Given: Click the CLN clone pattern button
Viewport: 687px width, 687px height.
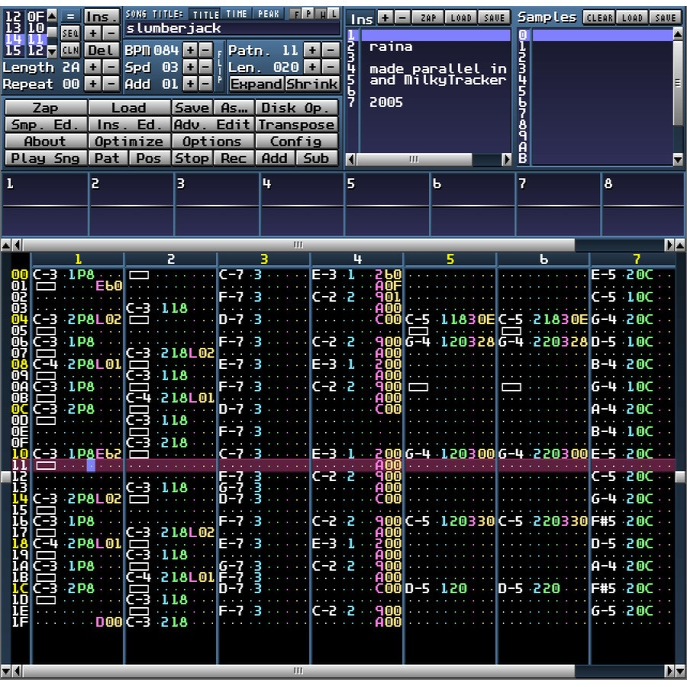Looking at the screenshot, I should [x=71, y=50].
